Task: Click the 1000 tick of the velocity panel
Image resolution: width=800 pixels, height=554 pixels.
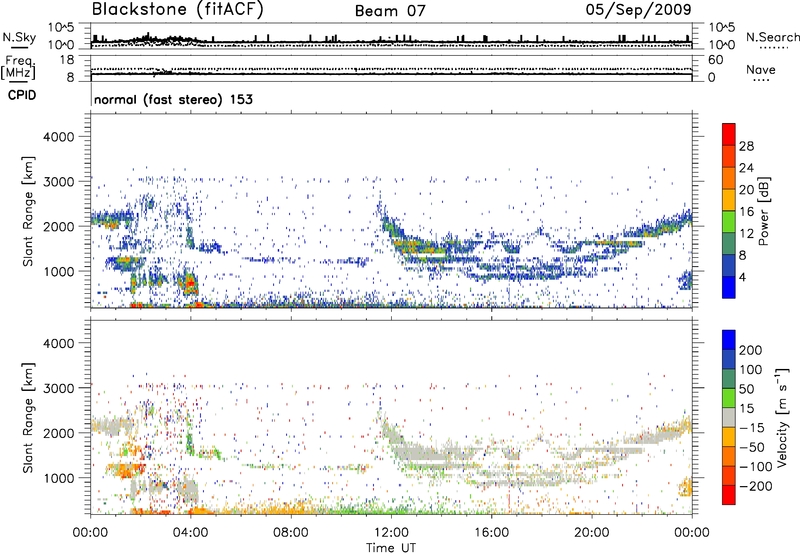Action: (59, 478)
